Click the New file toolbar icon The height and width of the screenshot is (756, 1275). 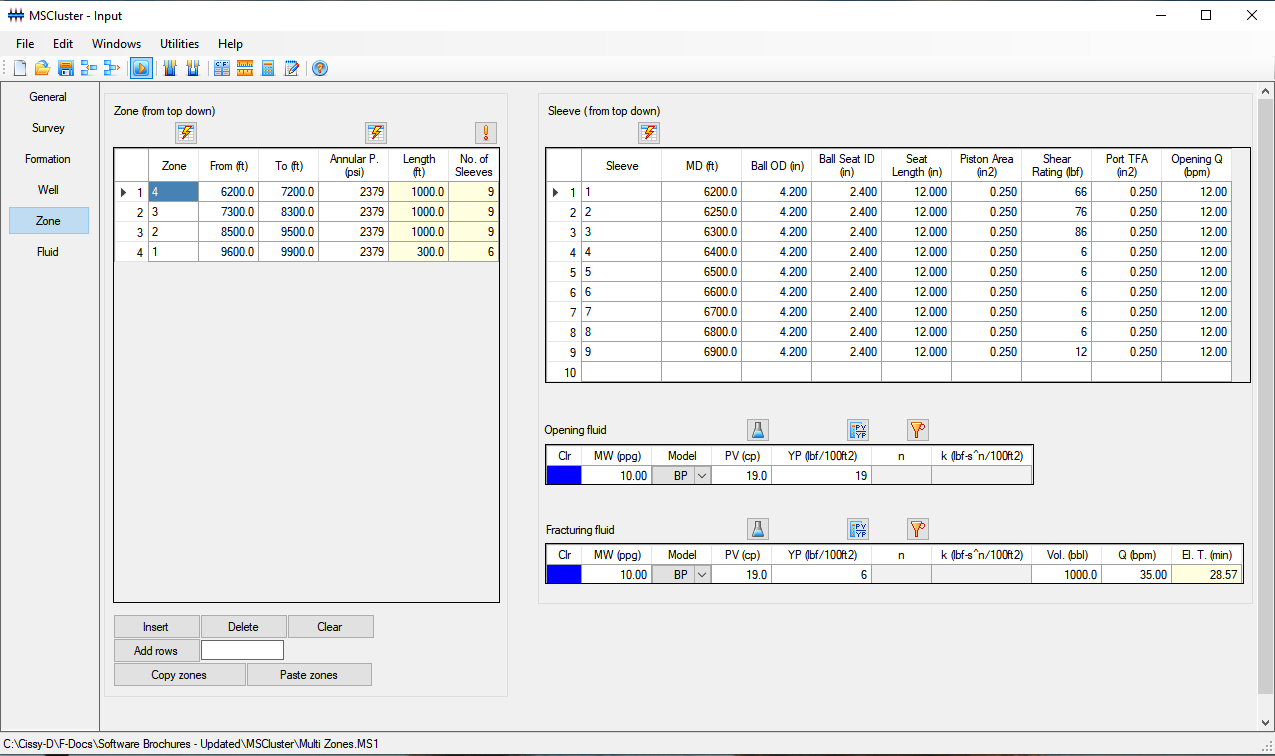[x=20, y=68]
